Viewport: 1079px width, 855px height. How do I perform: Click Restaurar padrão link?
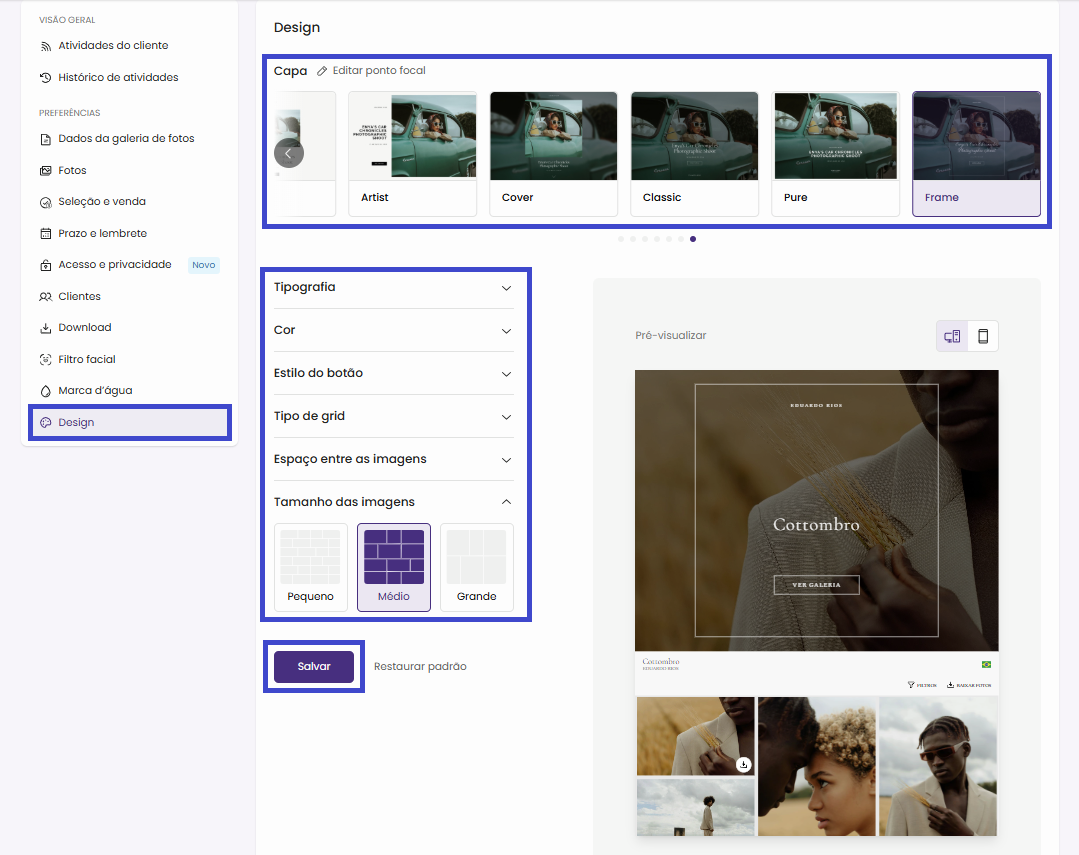coord(420,667)
